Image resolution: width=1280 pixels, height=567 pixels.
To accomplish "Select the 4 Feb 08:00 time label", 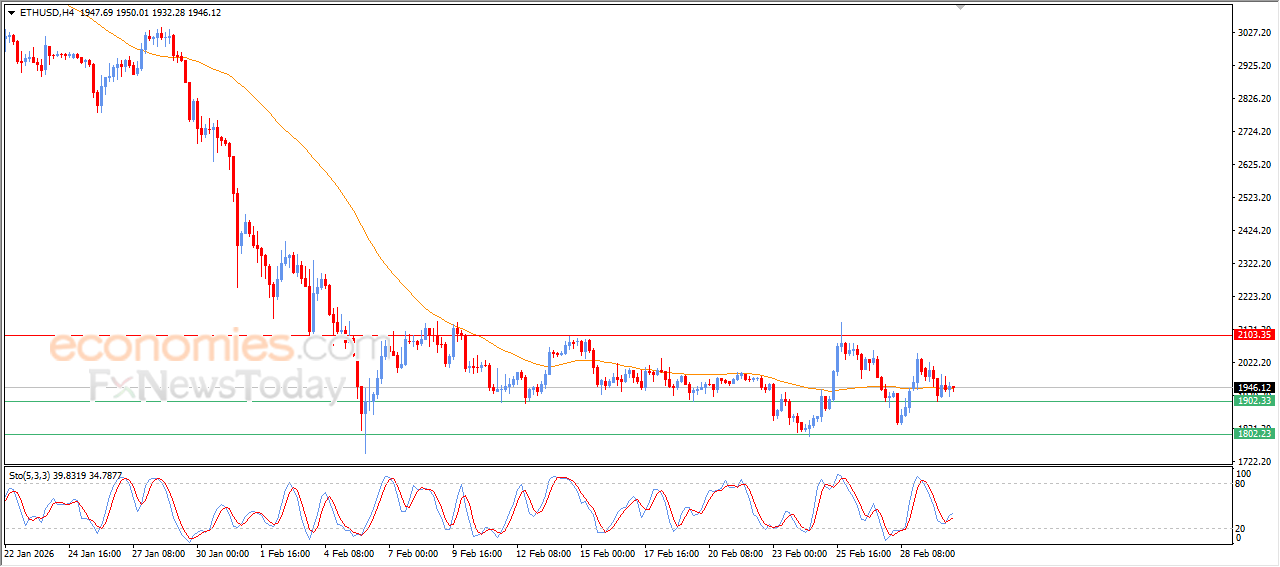I will (x=348, y=552).
